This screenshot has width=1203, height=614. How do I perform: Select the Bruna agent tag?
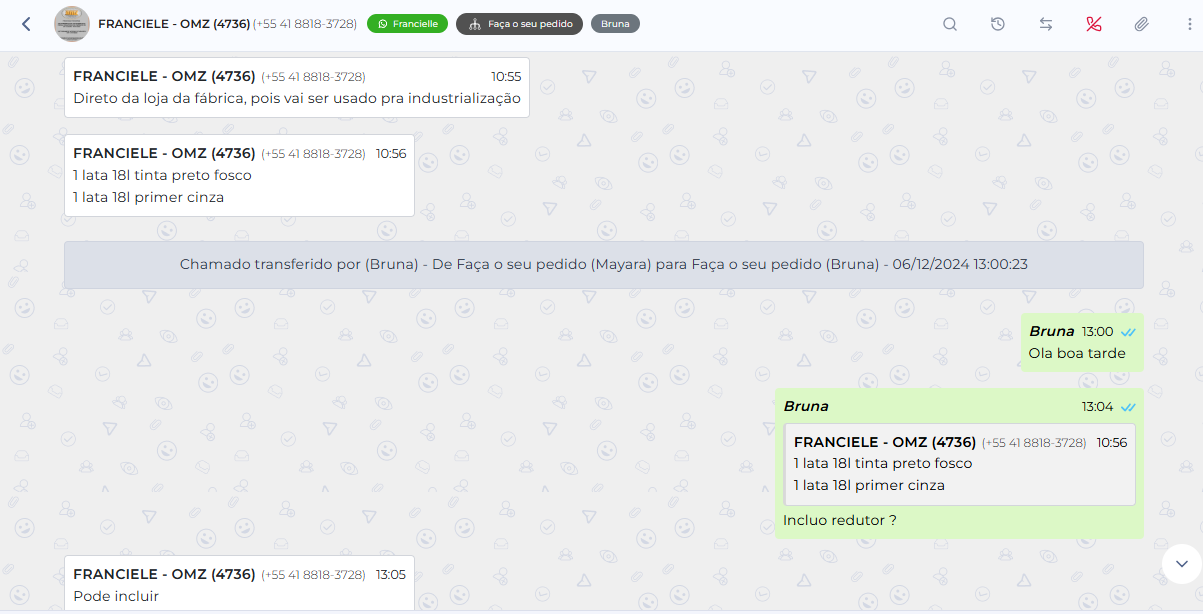(615, 24)
